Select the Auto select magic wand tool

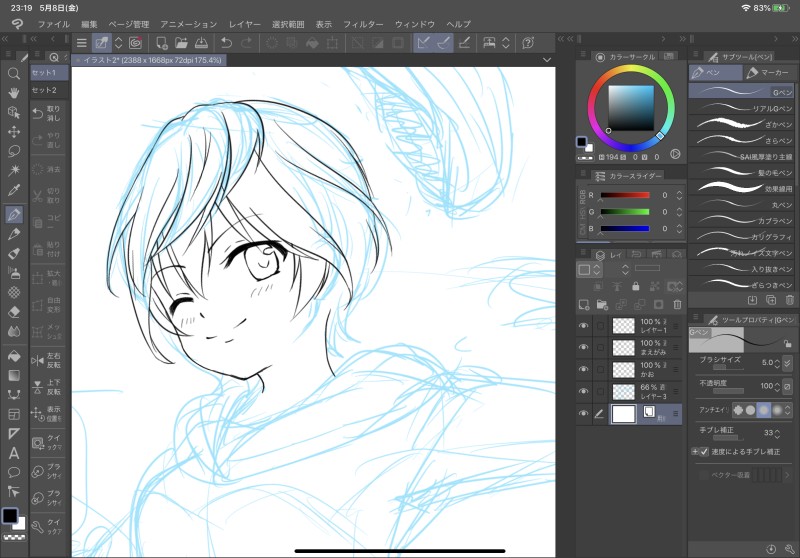pos(14,170)
